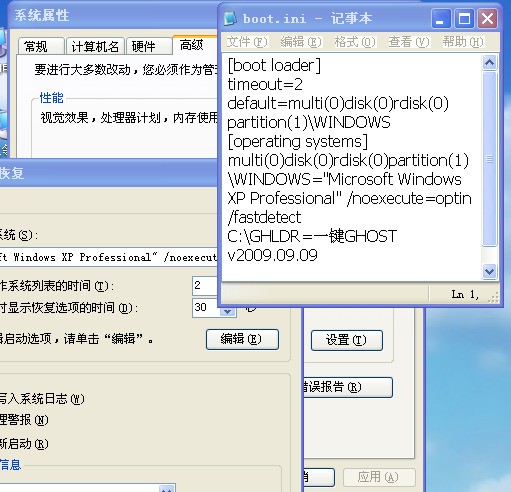Image resolution: width=511 pixels, height=492 pixels.
Task: Open the 格式(O) menu in Notepad
Action: click(355, 42)
